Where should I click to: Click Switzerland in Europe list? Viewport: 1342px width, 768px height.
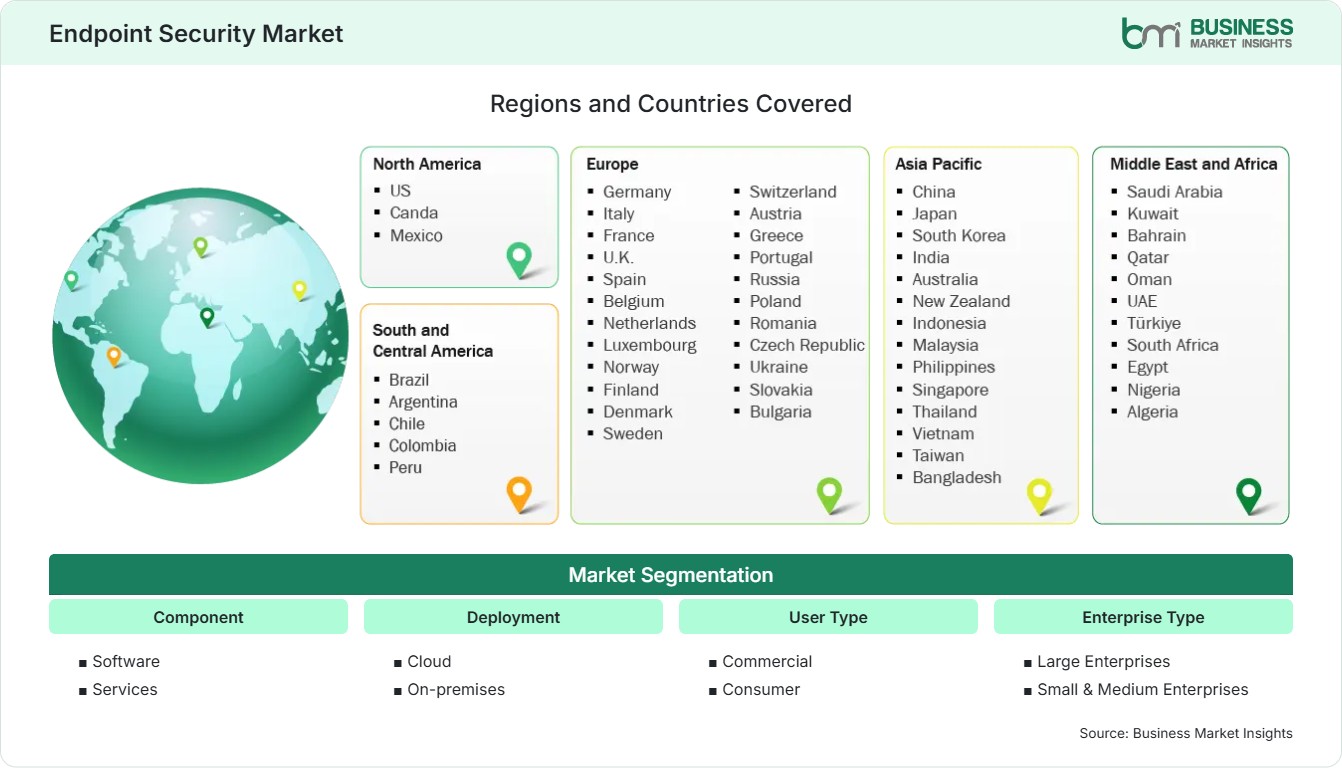[793, 191]
